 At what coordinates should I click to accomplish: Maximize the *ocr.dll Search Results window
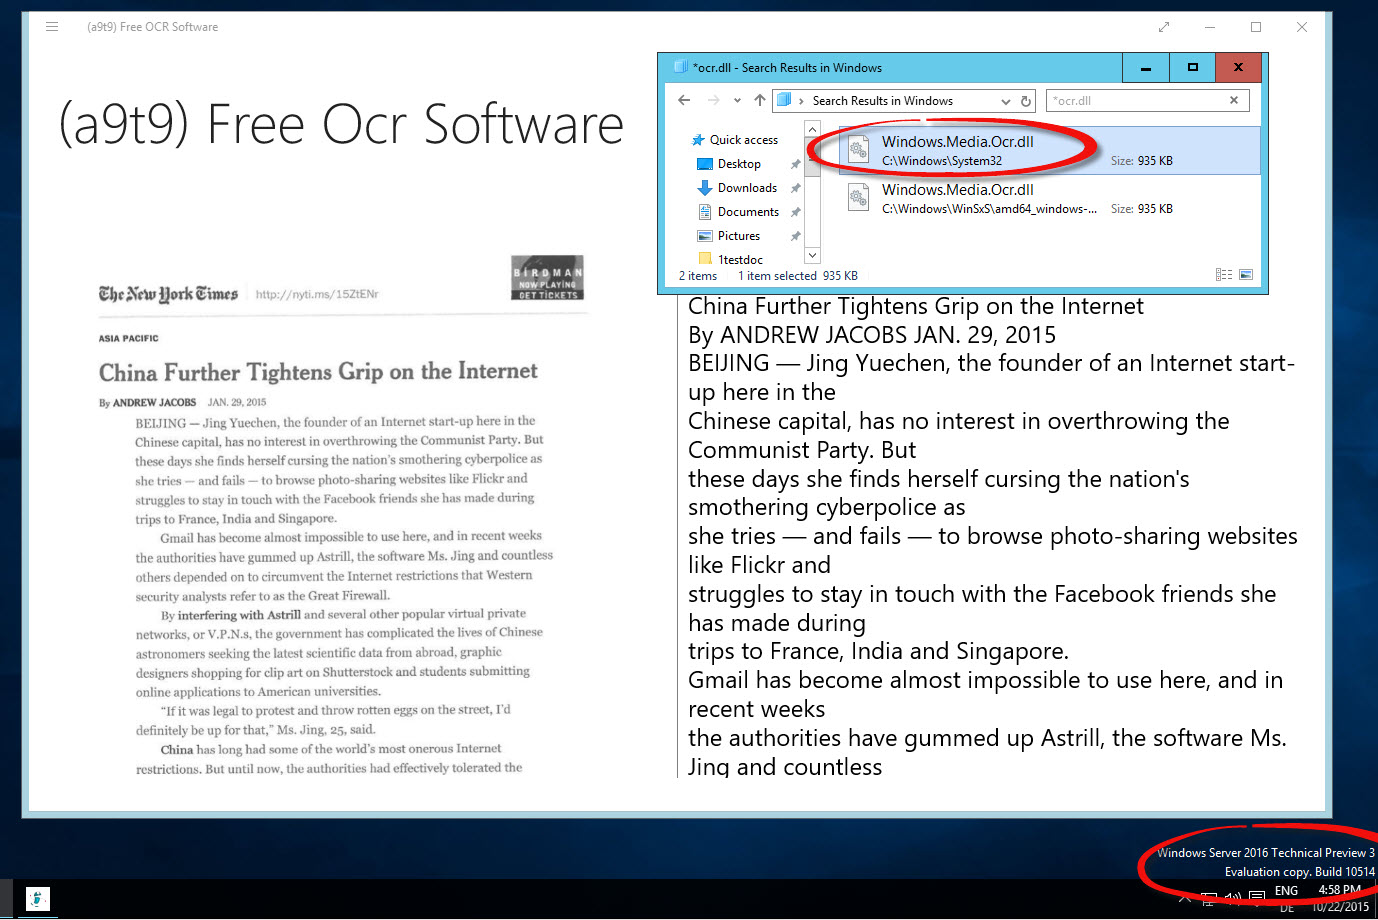[1193, 68]
